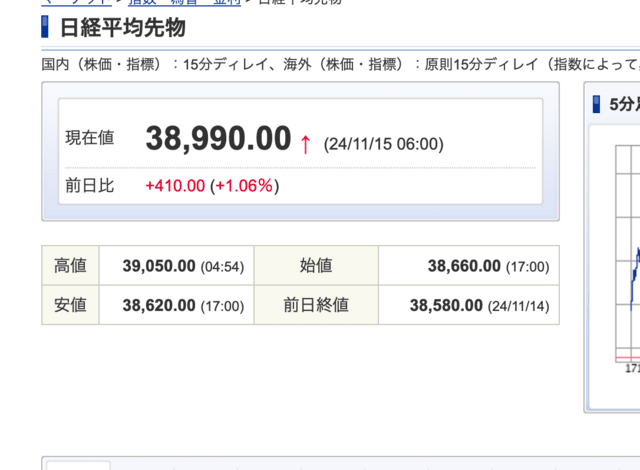Click the 前日終値 header cell

(x=316, y=305)
